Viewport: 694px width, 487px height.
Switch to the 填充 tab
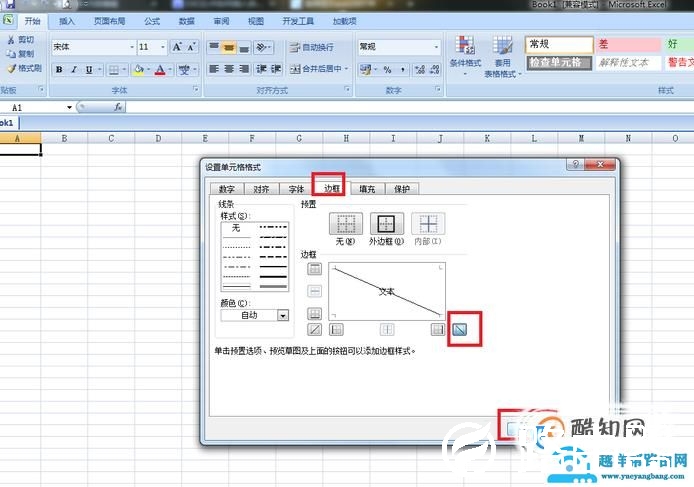click(367, 188)
